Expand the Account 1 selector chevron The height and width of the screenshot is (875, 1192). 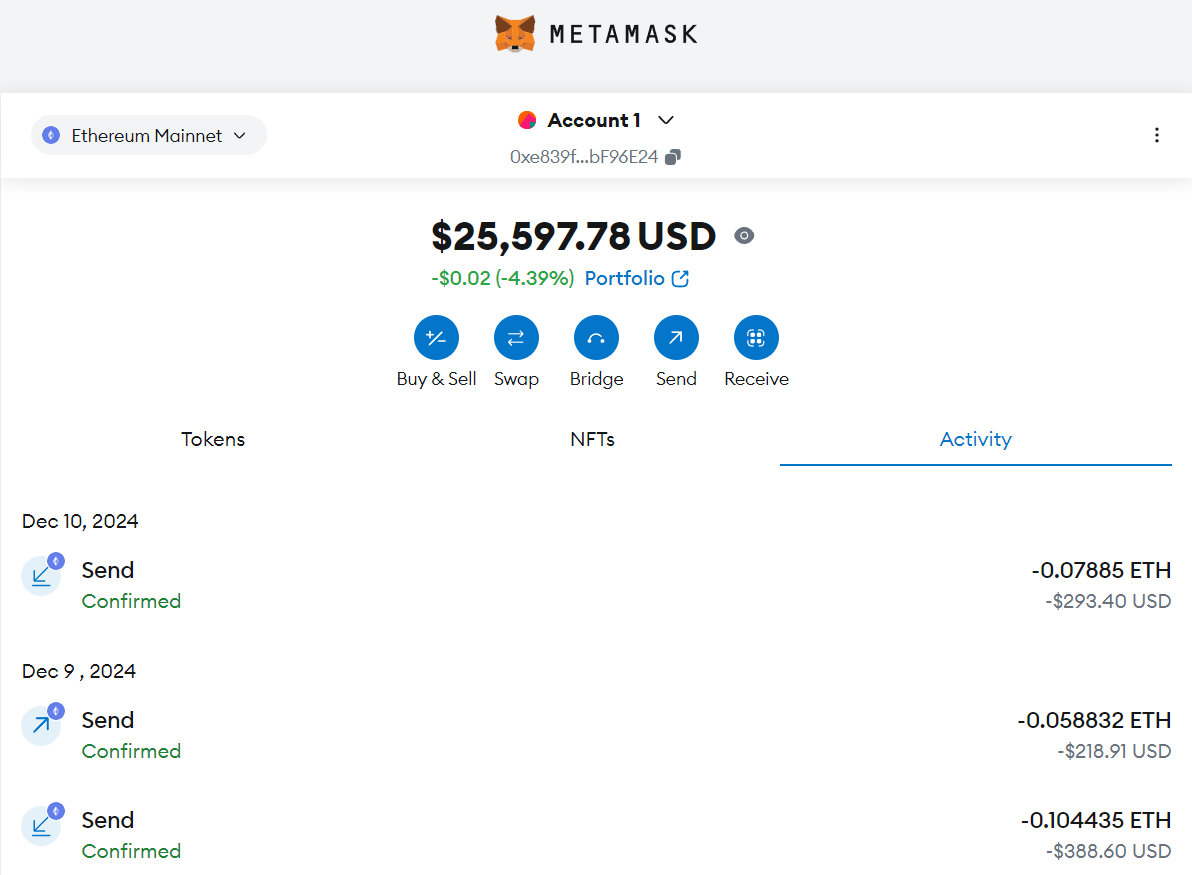tap(666, 120)
